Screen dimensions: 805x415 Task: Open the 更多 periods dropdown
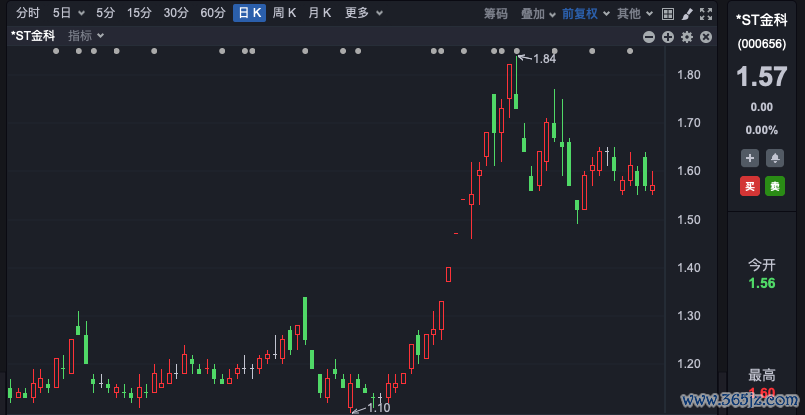(x=363, y=13)
